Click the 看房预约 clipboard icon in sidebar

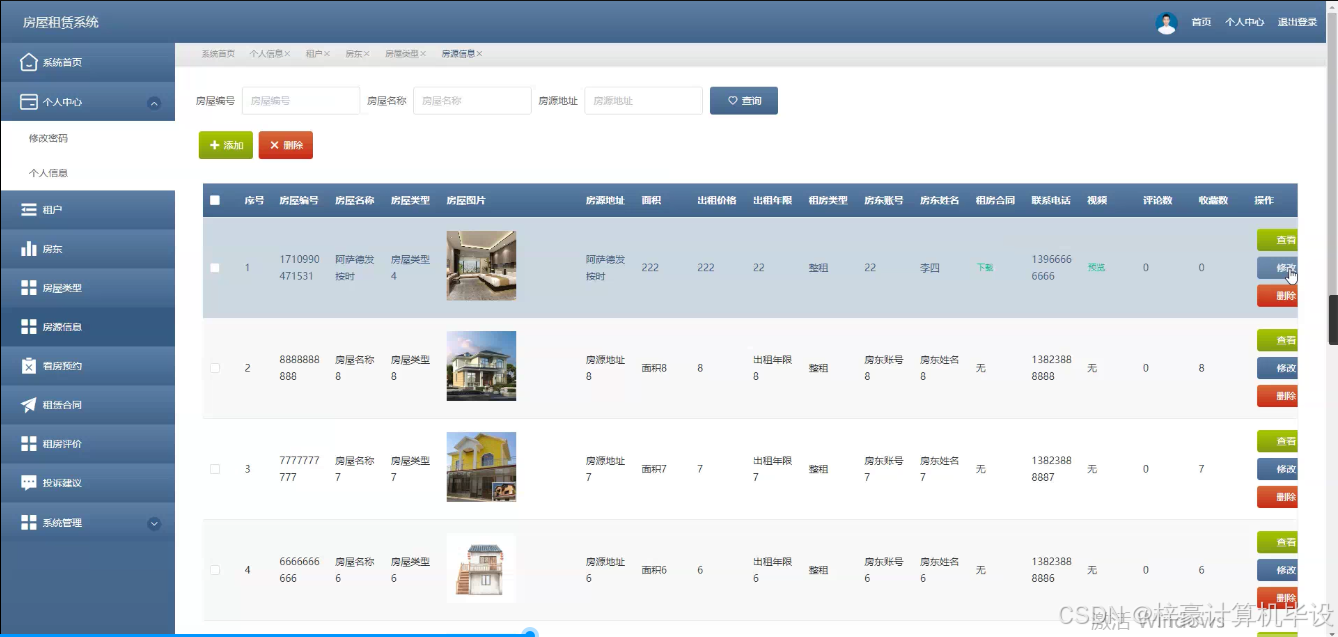29,366
